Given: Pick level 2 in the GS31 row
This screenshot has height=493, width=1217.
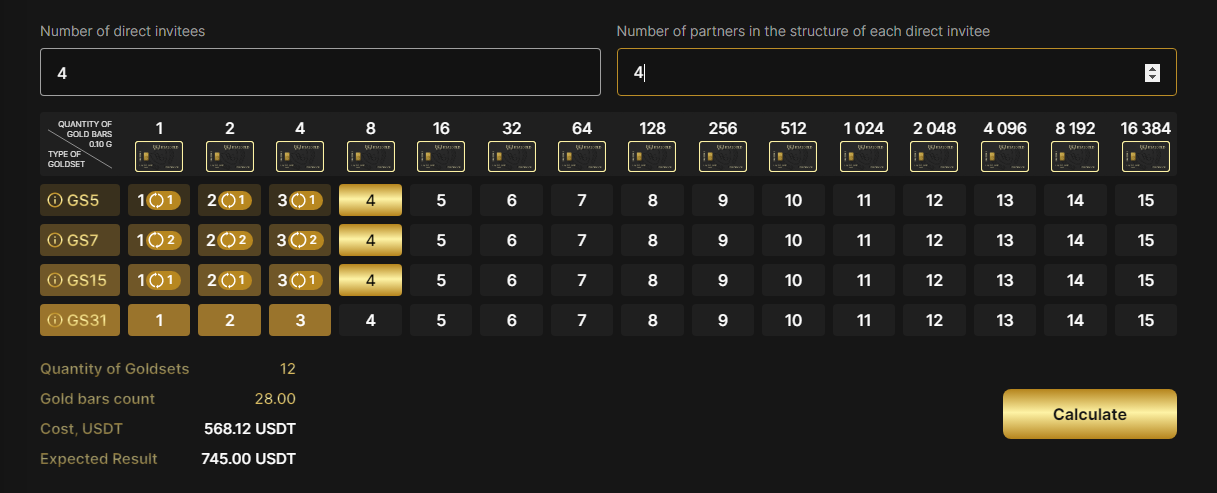Looking at the screenshot, I should click(229, 321).
